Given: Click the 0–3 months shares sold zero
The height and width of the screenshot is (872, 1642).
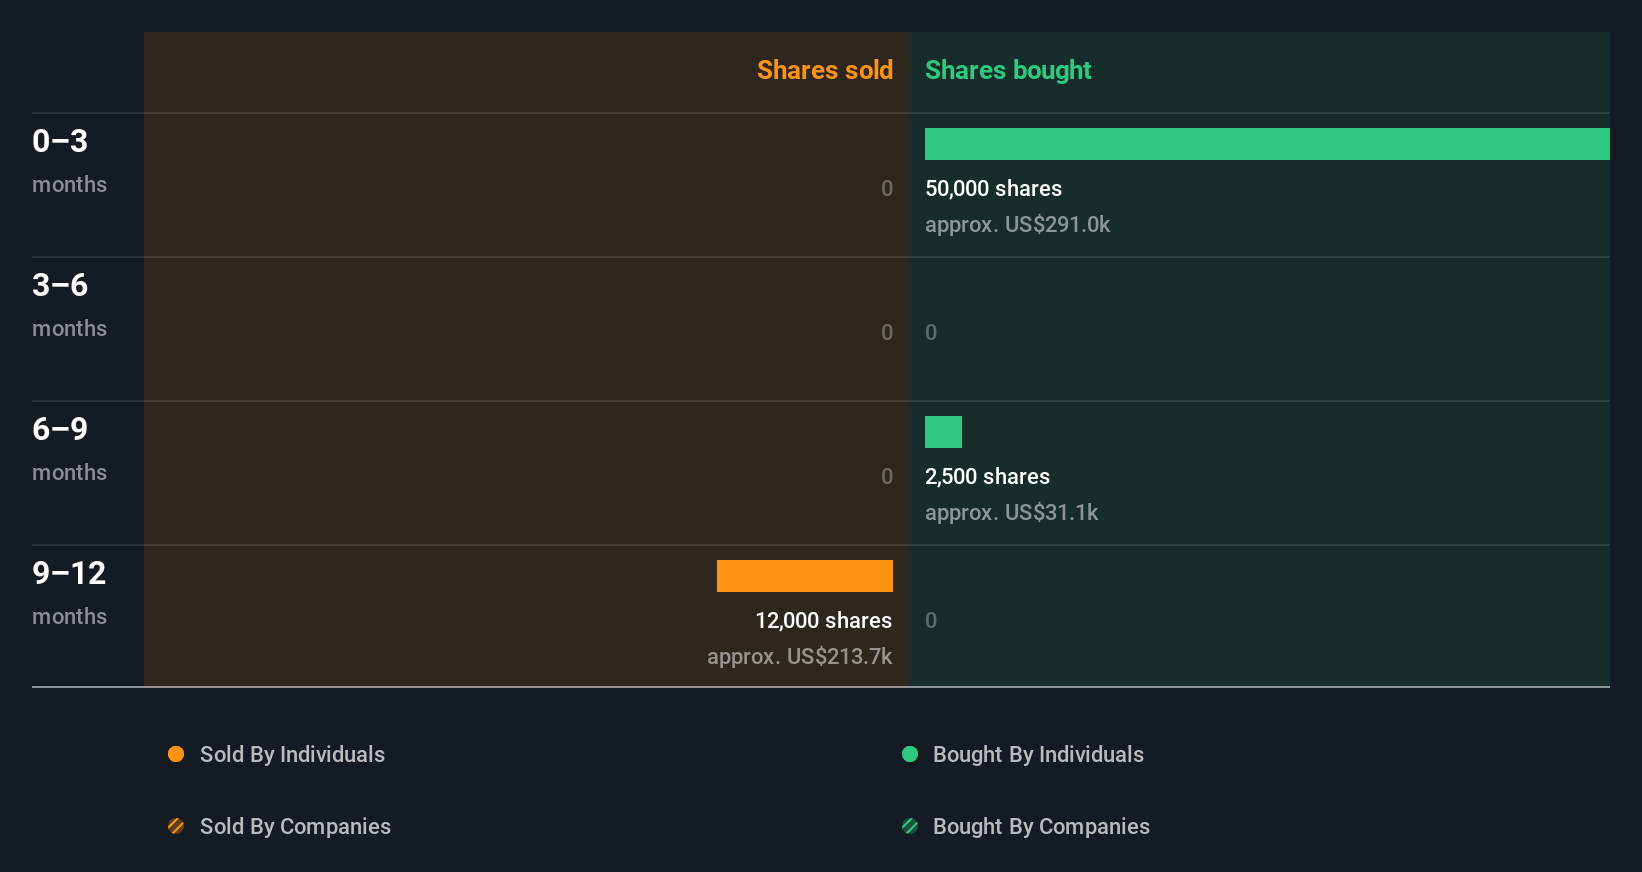Looking at the screenshot, I should (887, 188).
